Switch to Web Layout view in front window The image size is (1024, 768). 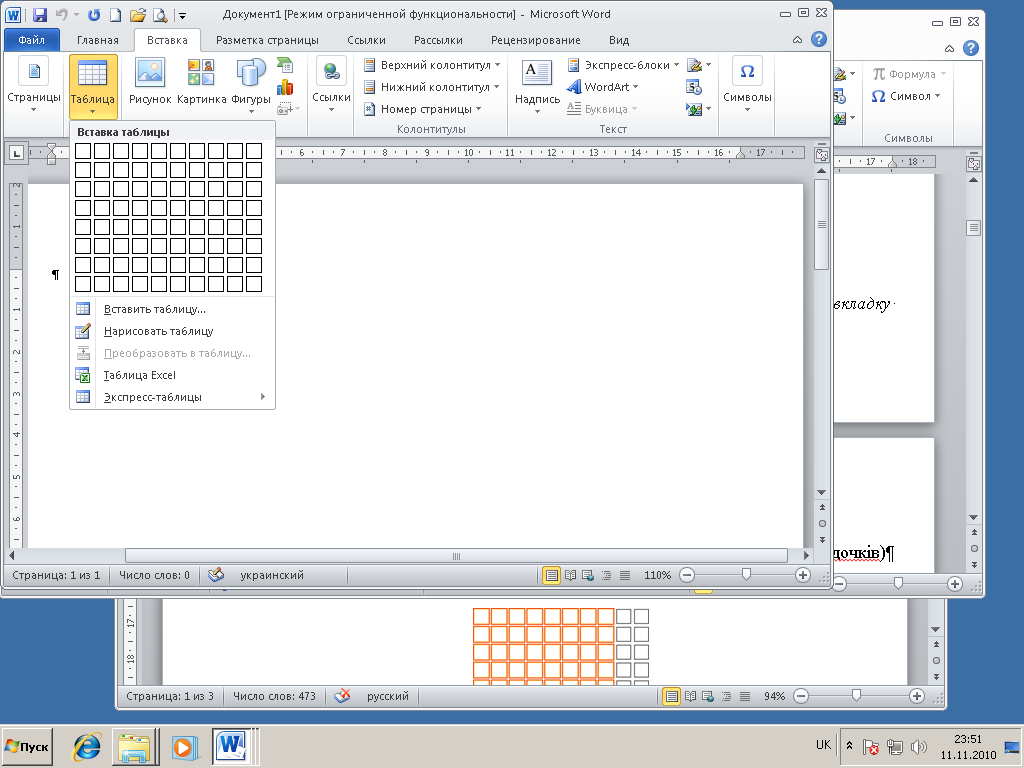coord(588,575)
